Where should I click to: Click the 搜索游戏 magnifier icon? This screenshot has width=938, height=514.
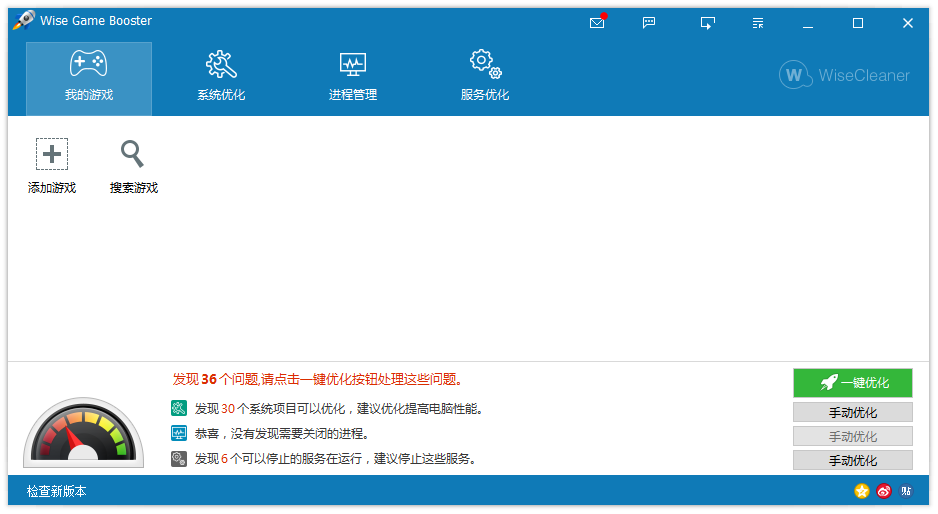132,154
